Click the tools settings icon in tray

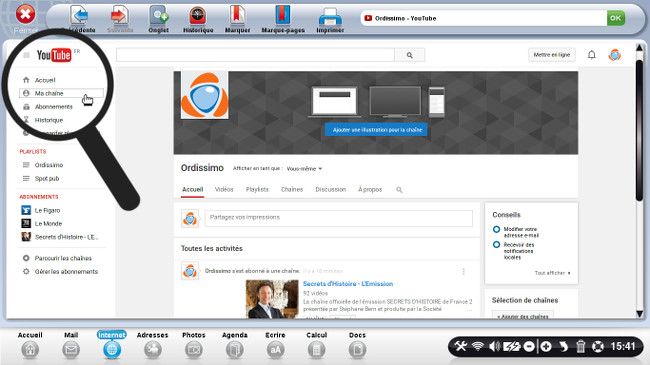point(461,346)
